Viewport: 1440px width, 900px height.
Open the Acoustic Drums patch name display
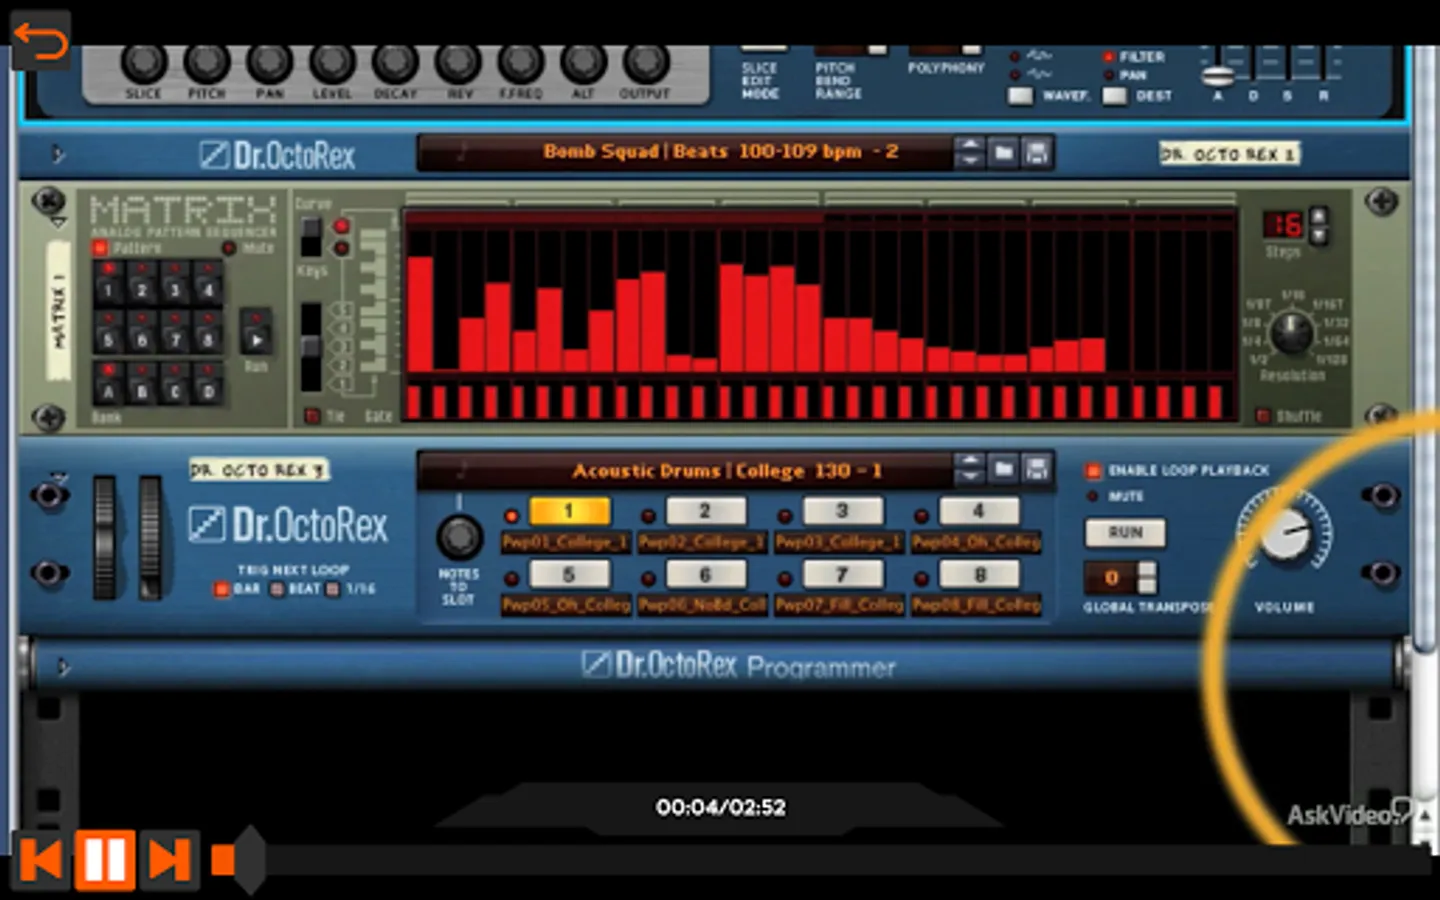[x=685, y=470]
